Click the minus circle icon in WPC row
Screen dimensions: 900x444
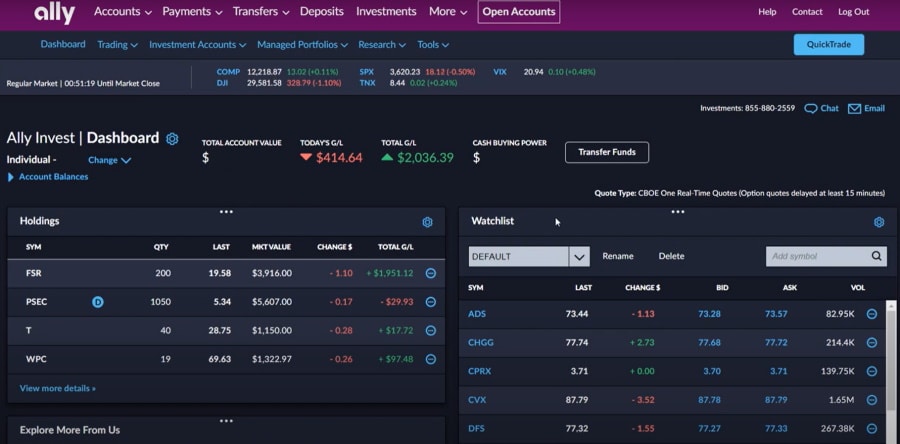point(430,360)
